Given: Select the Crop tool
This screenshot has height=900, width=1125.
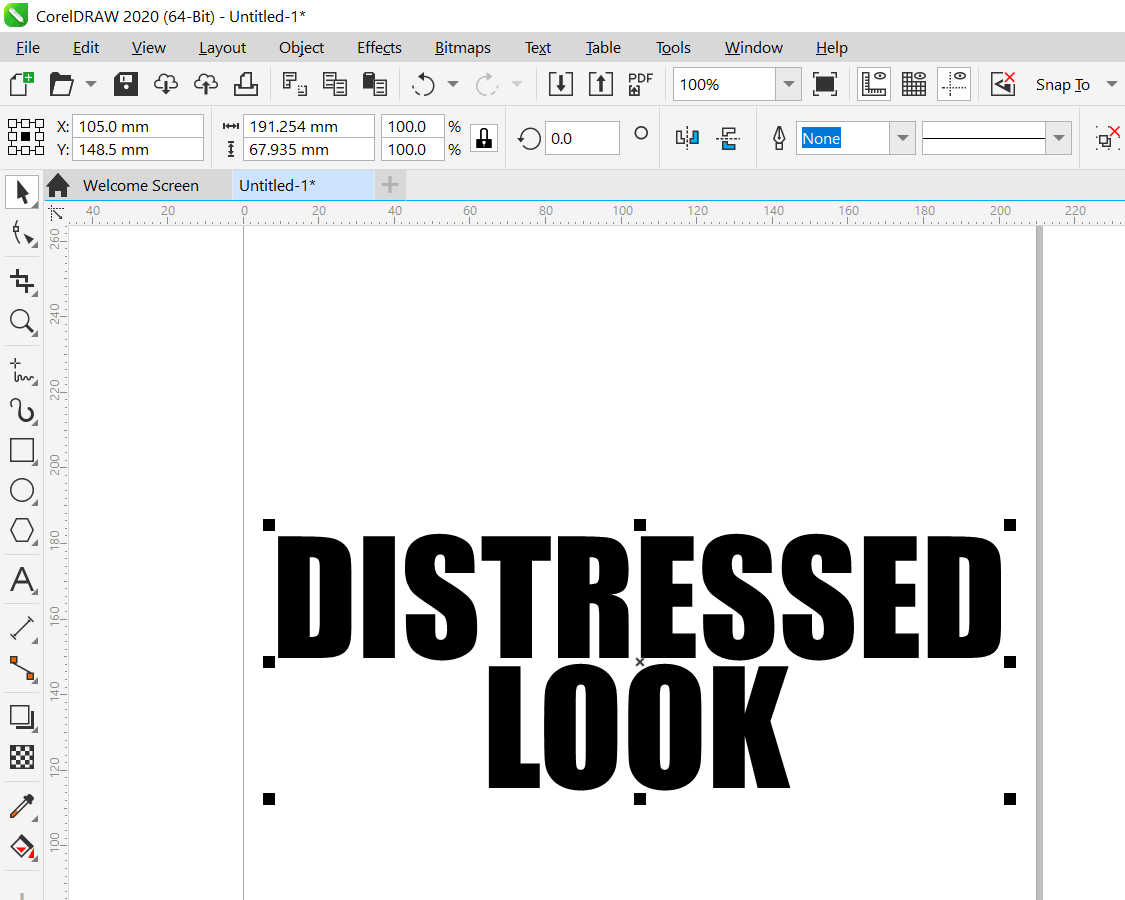Looking at the screenshot, I should click(22, 281).
